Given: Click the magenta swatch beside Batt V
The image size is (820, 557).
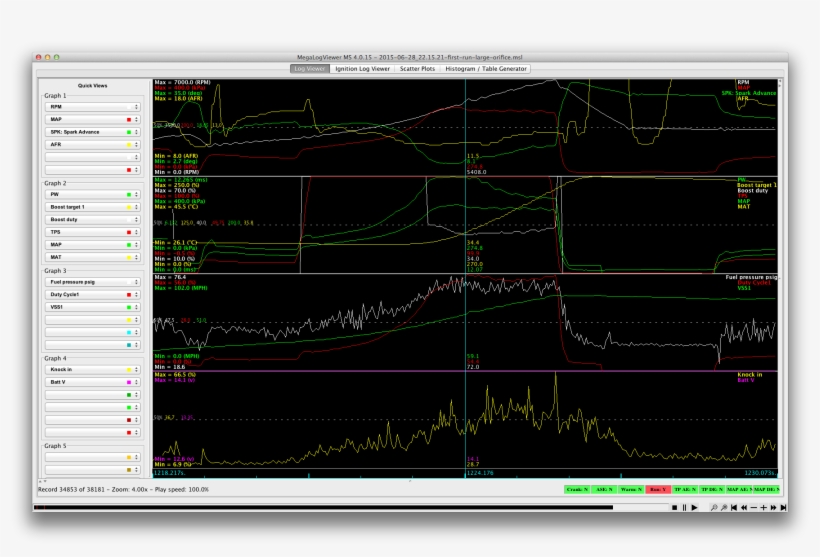Looking at the screenshot, I should [129, 382].
